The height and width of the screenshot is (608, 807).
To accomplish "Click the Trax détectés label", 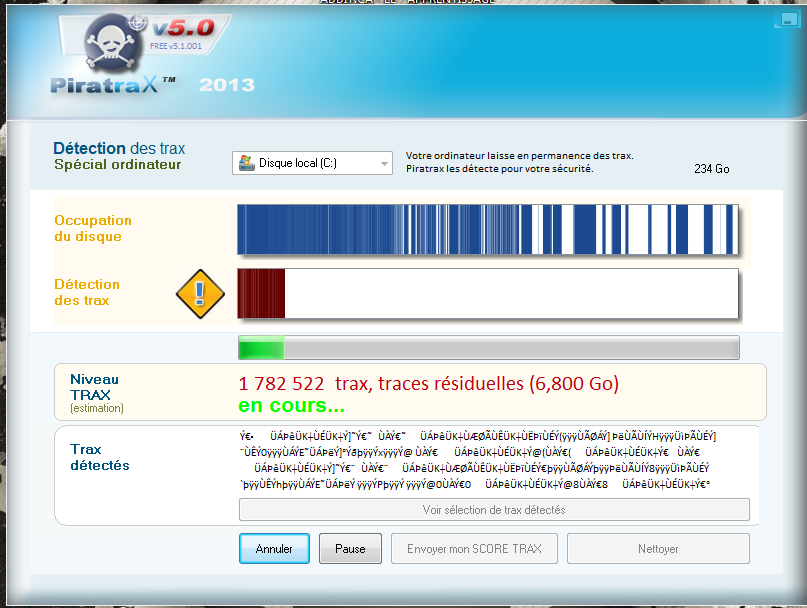I will 100,457.
